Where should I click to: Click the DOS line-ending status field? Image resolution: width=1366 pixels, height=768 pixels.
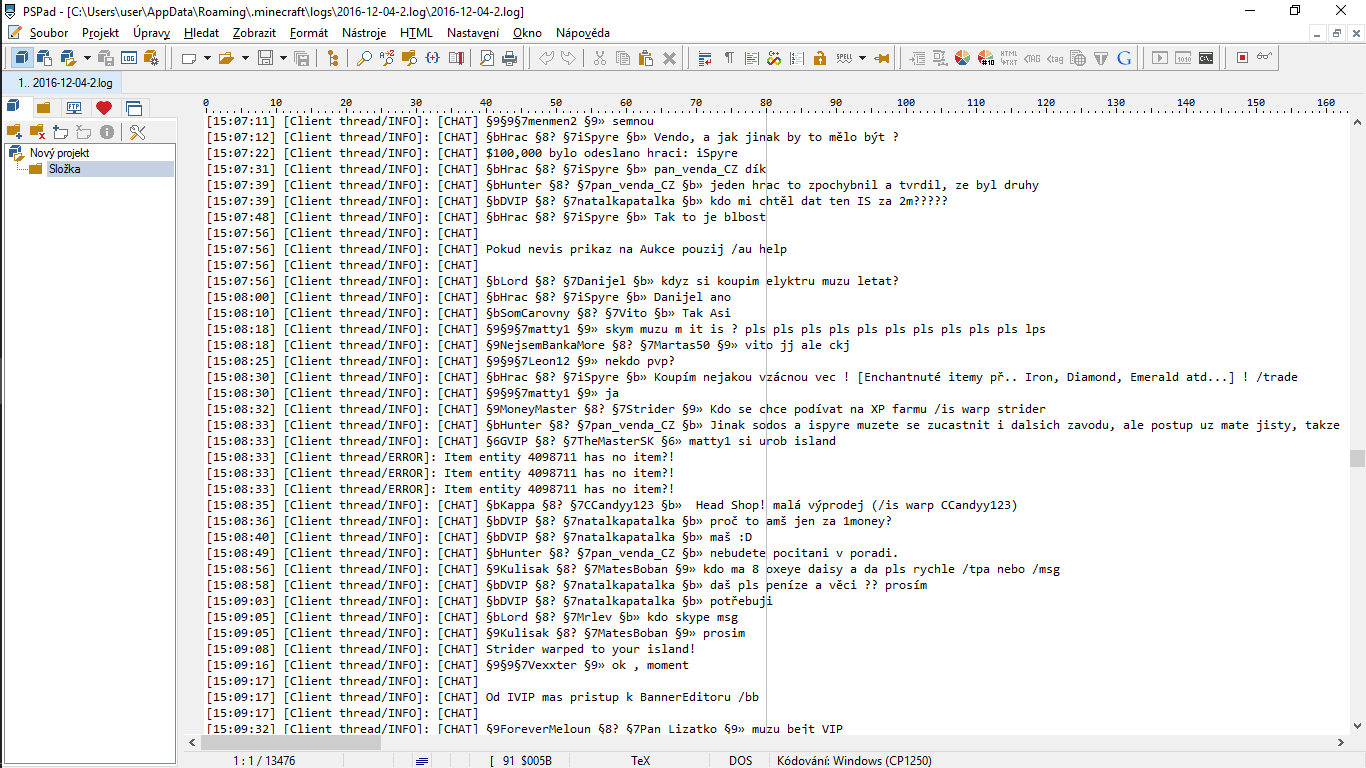click(x=740, y=760)
